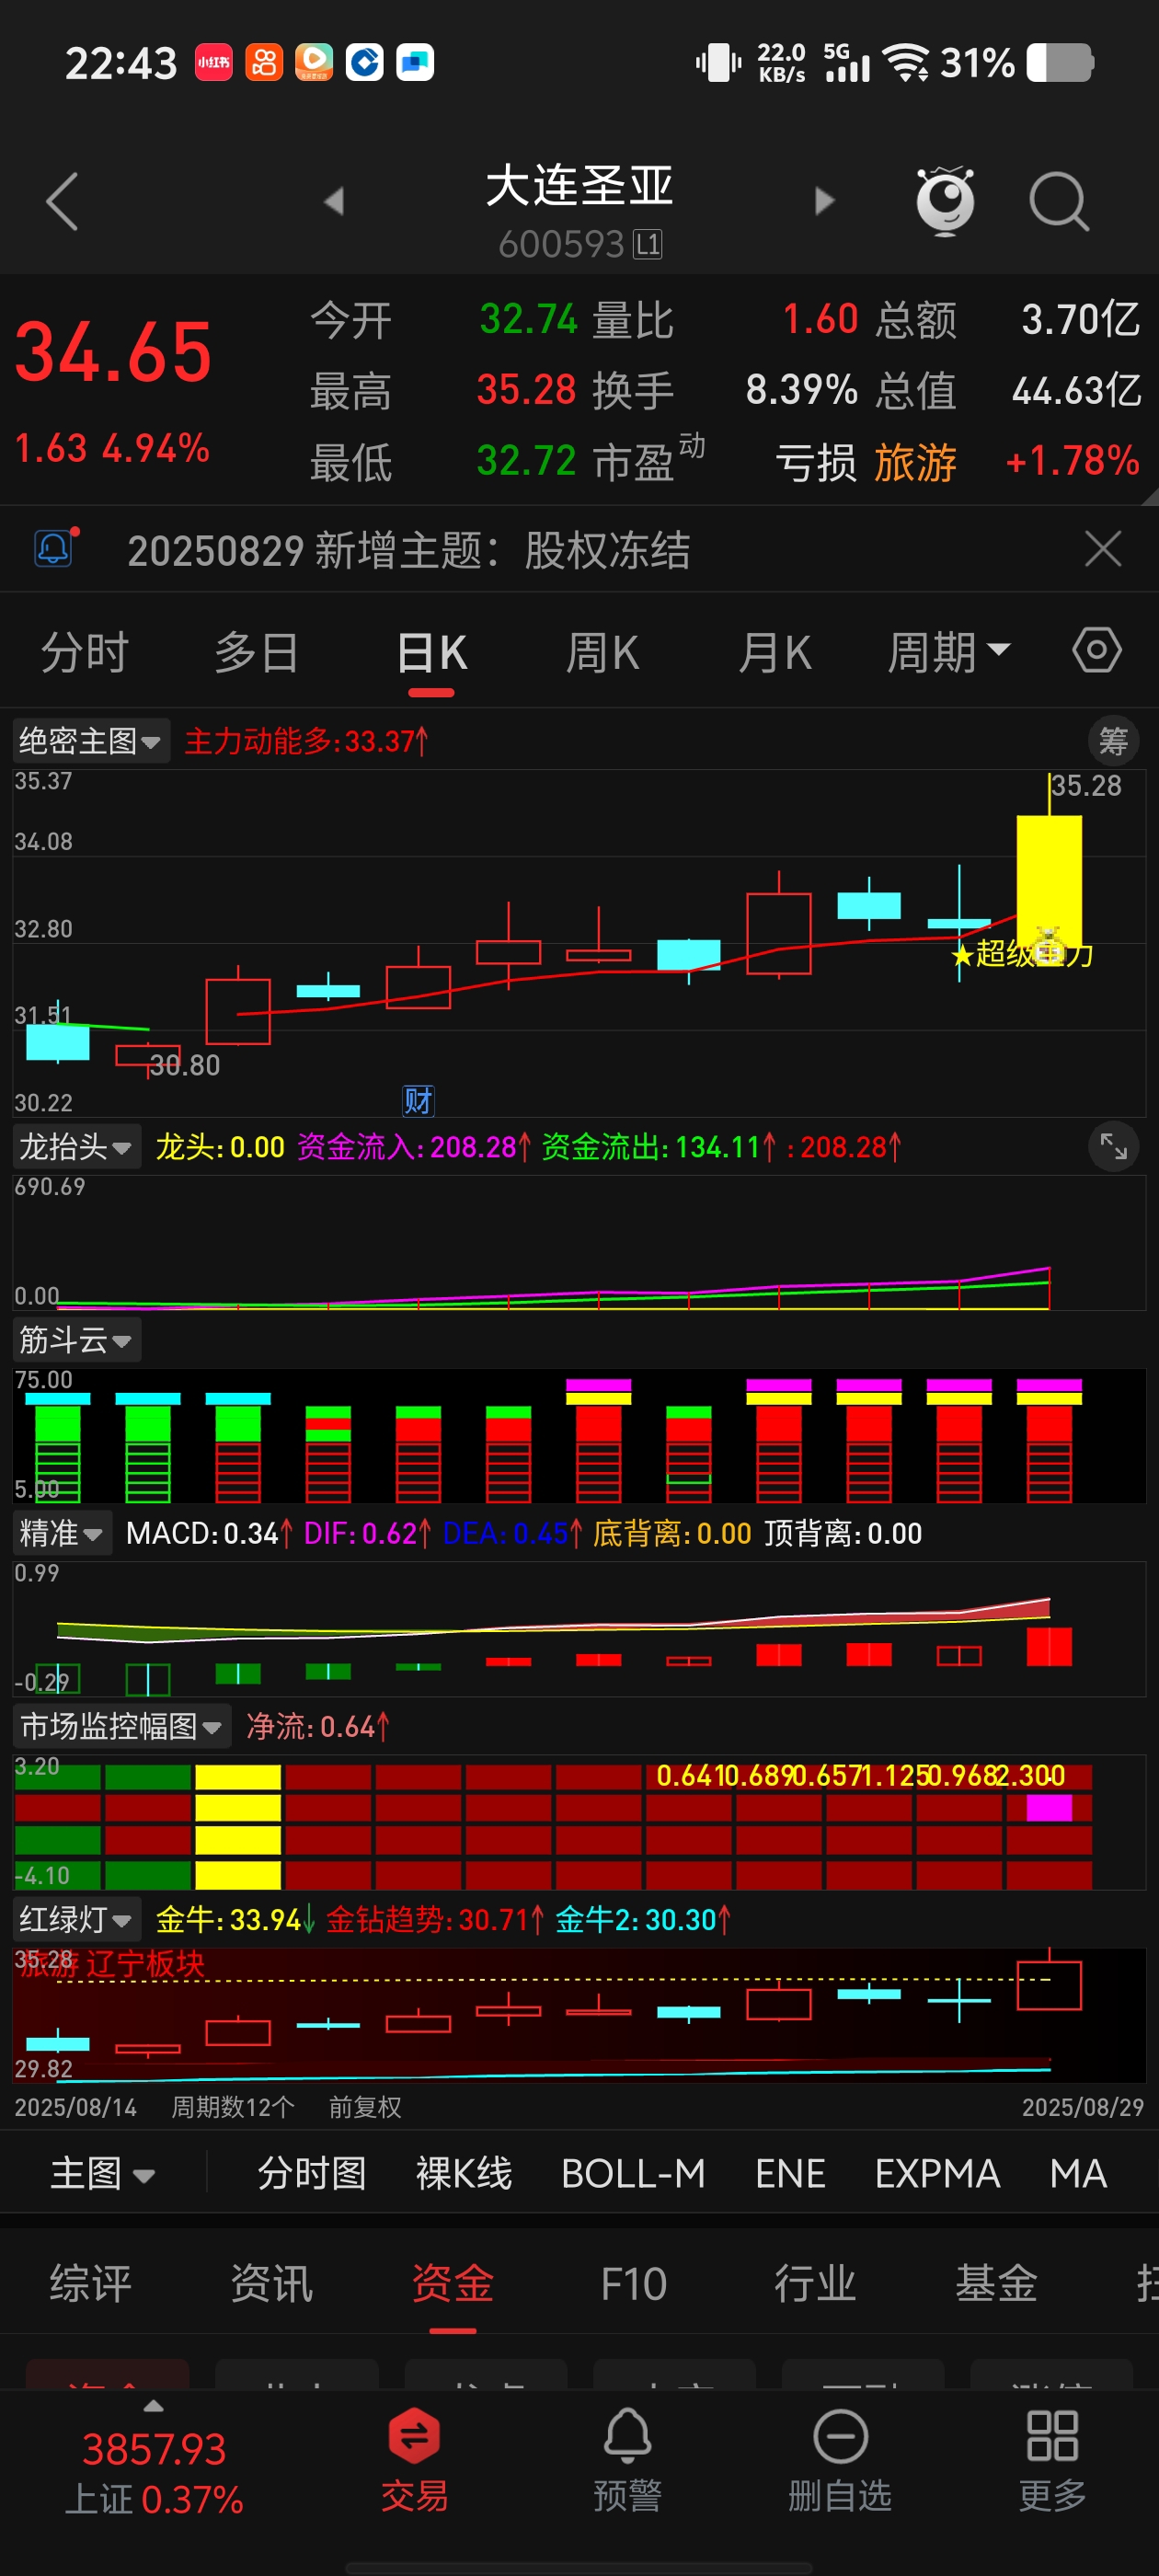The image size is (1159, 2576).
Task: Open the 筹 chip distribution button
Action: pos(1113,741)
